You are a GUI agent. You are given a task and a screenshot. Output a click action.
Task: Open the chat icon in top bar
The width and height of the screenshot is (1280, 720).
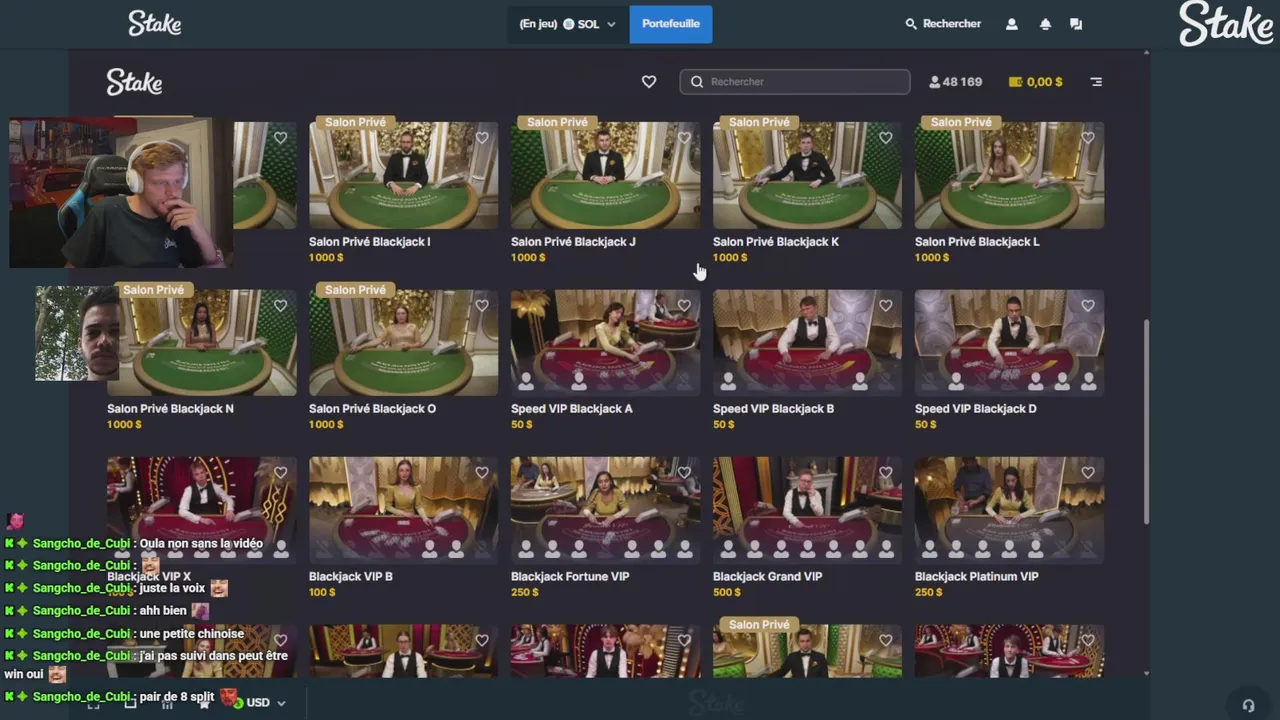[x=1076, y=24]
